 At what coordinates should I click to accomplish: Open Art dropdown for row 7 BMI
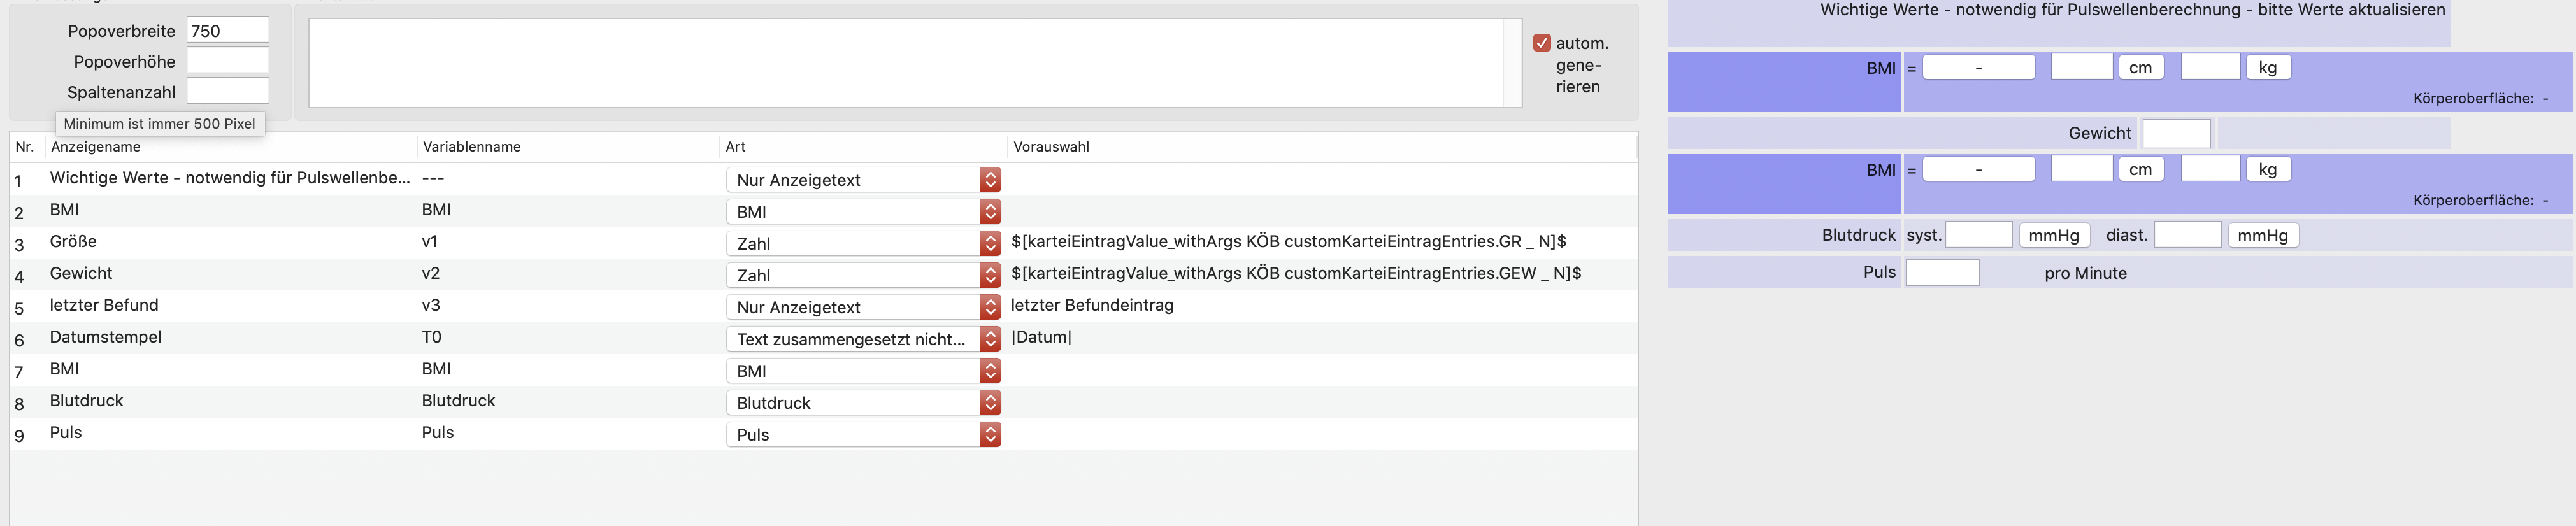pos(863,371)
